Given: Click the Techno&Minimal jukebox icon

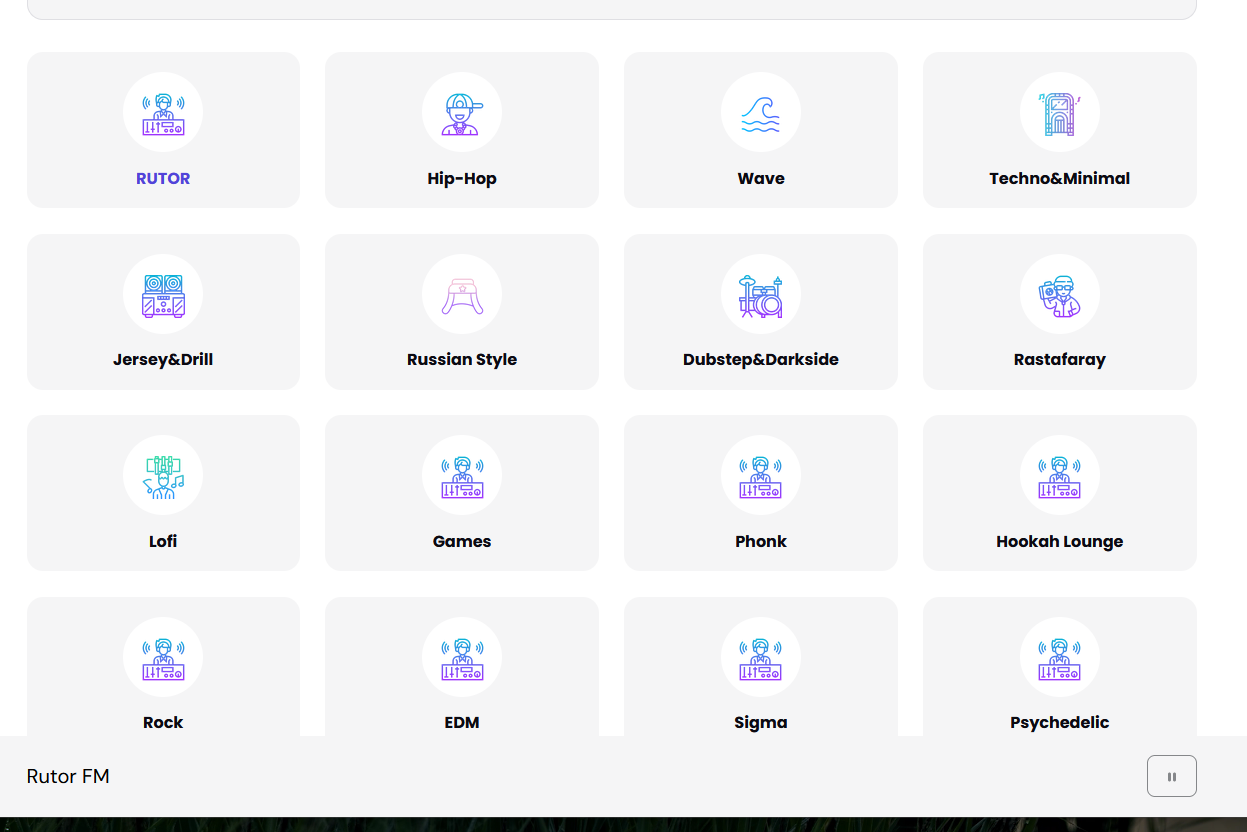Looking at the screenshot, I should 1059,112.
